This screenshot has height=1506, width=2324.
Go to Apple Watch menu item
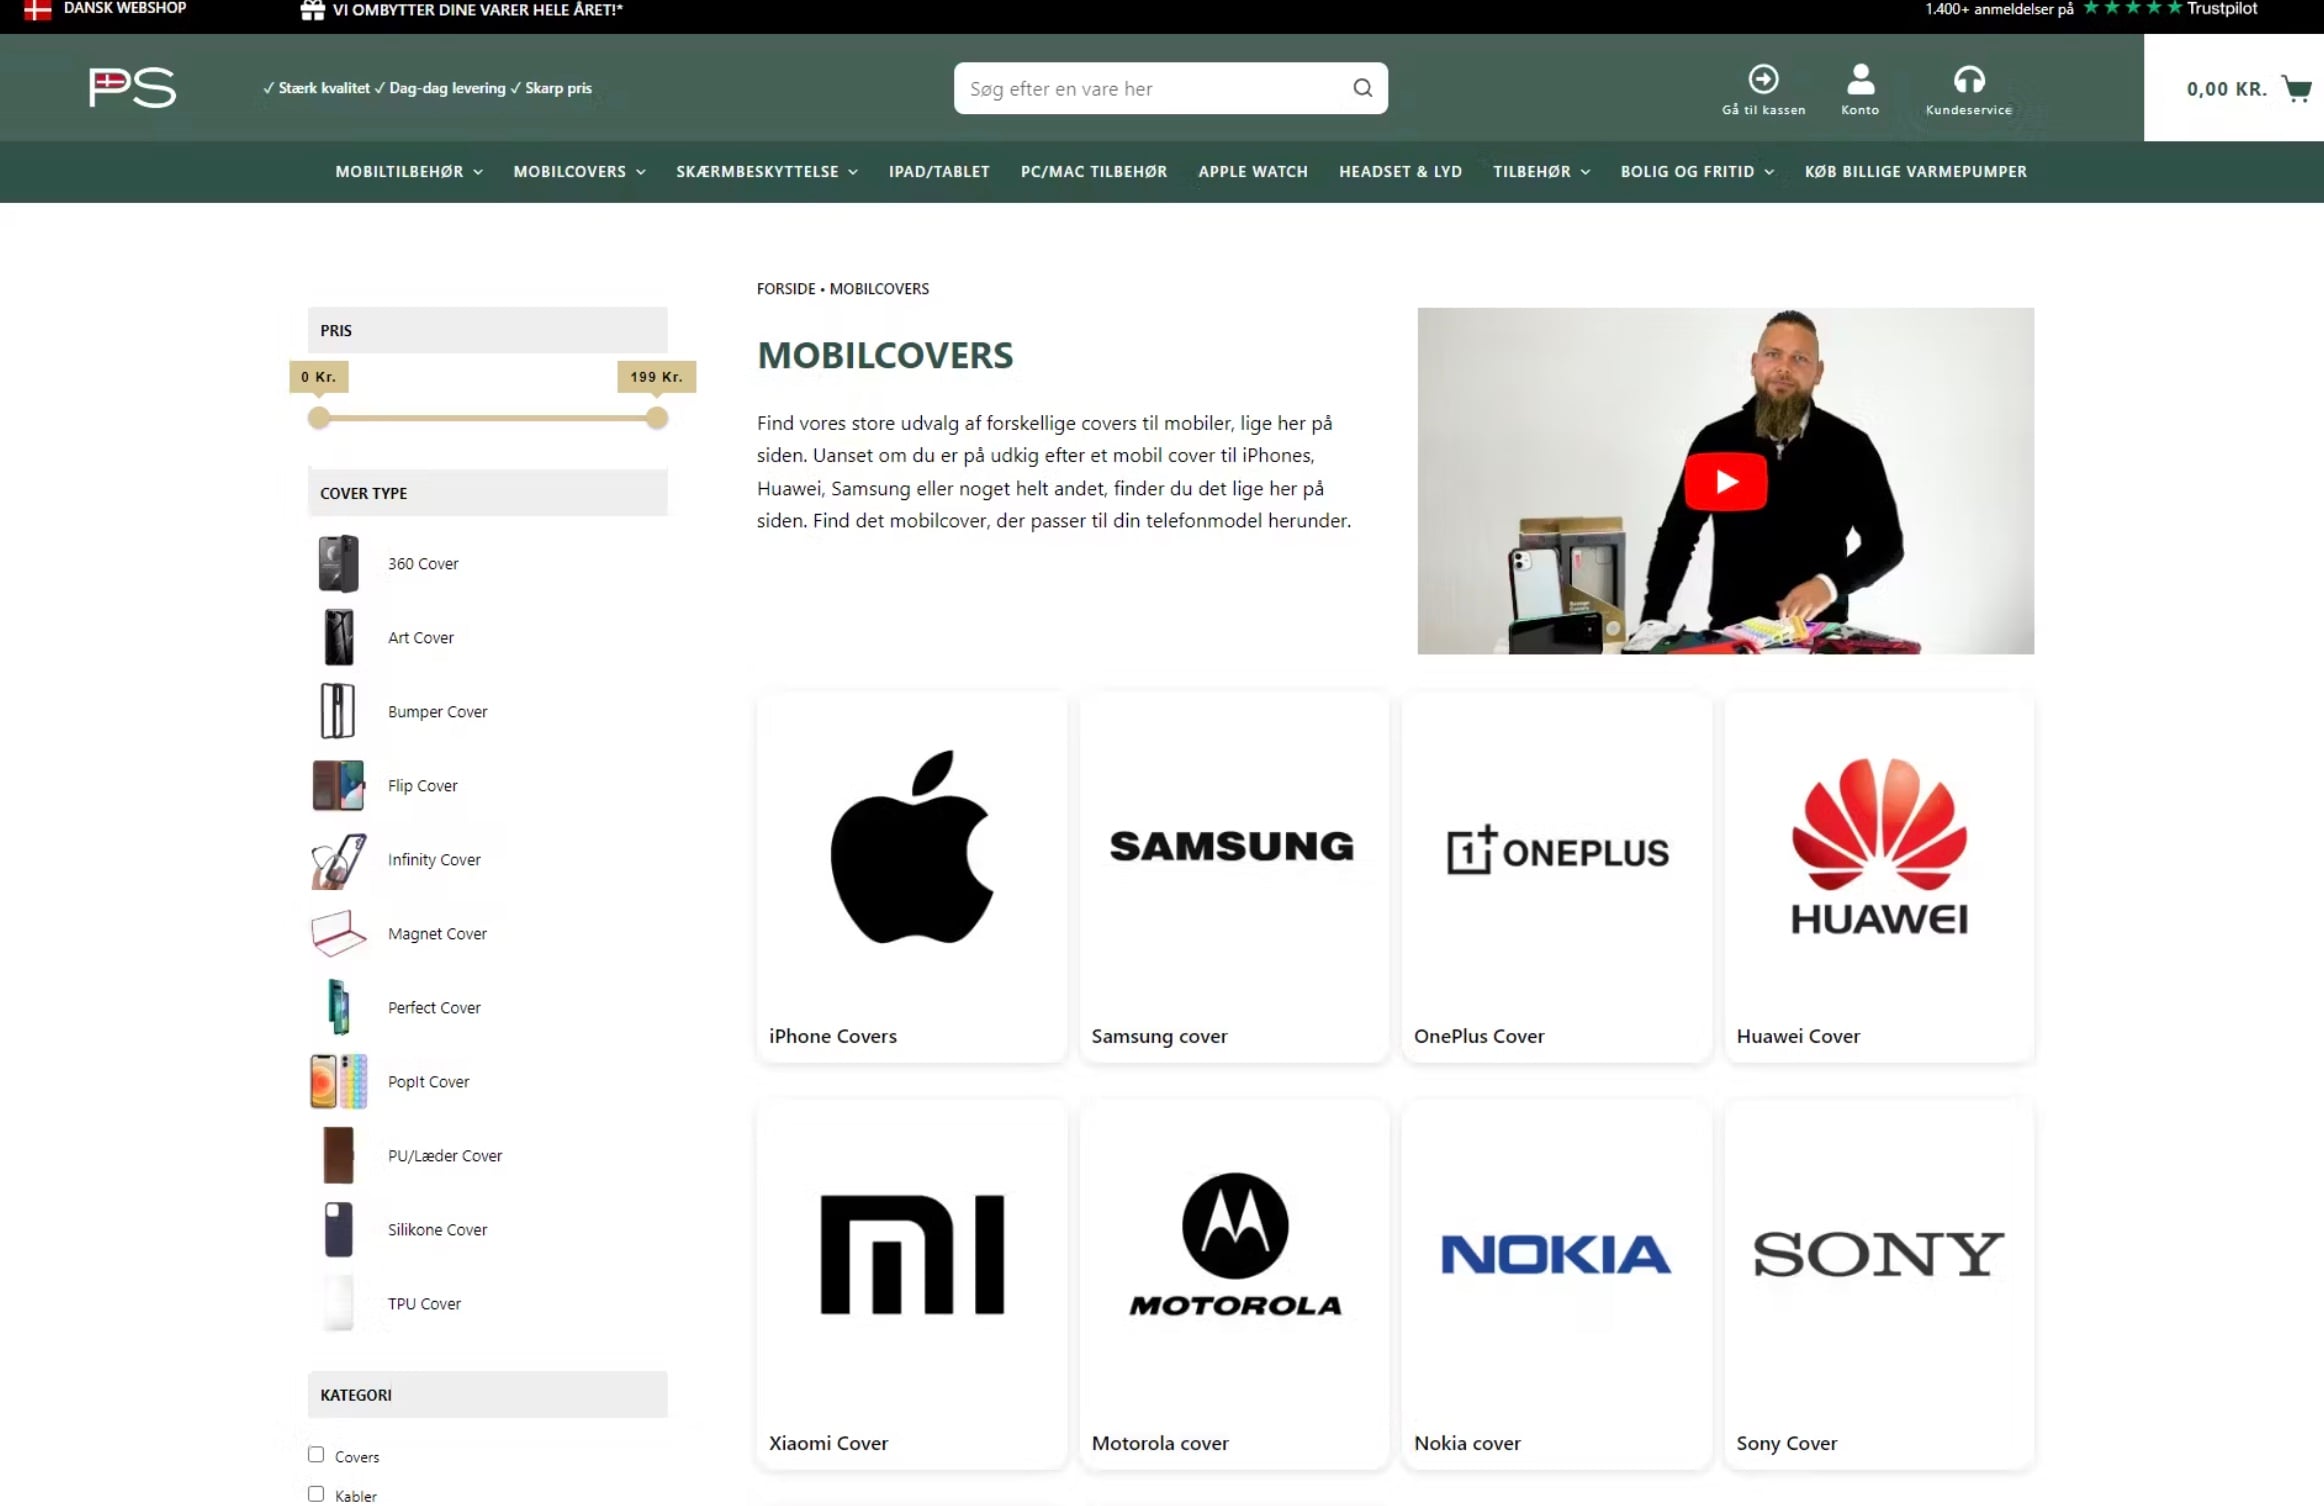click(x=1252, y=172)
